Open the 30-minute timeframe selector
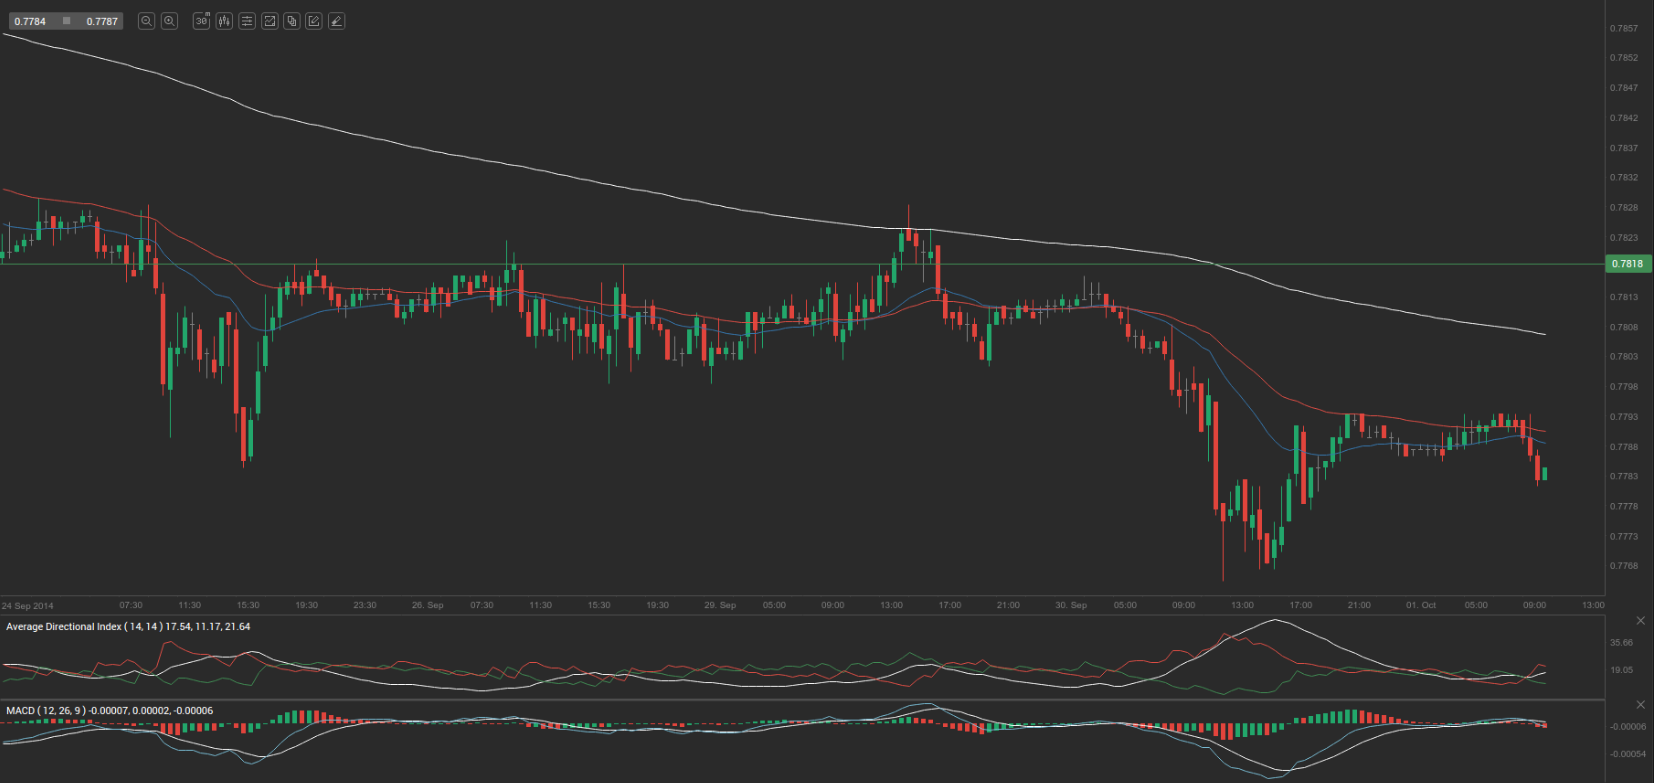The image size is (1654, 783). point(201,21)
